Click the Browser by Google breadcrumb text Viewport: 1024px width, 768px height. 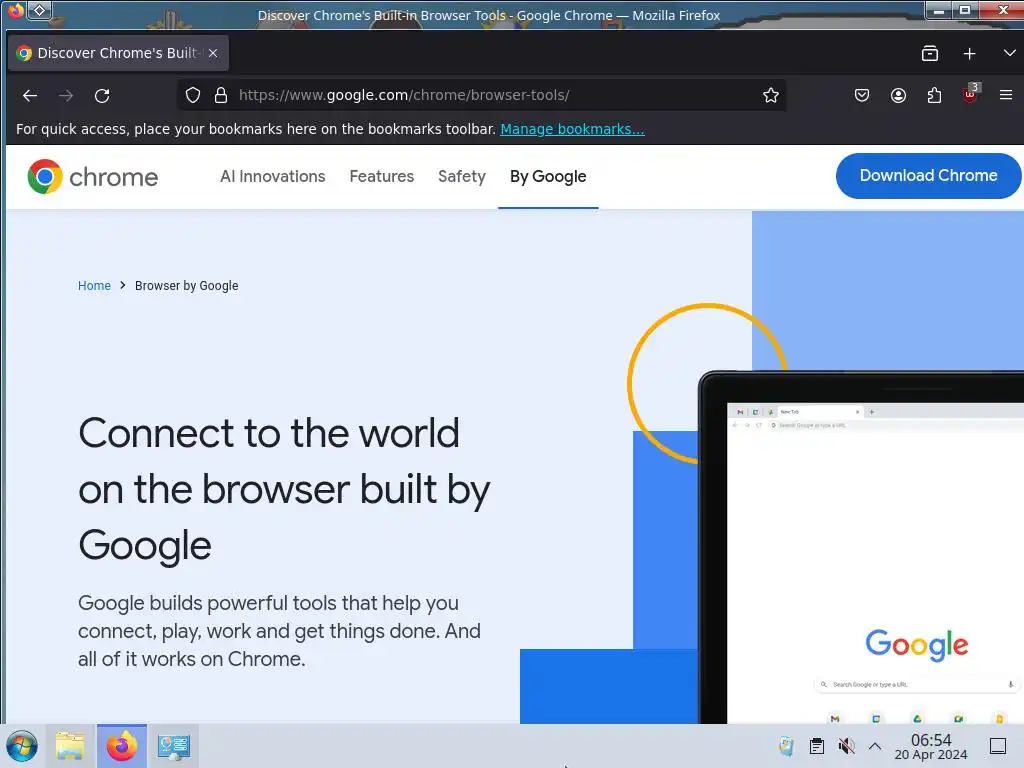click(x=186, y=285)
